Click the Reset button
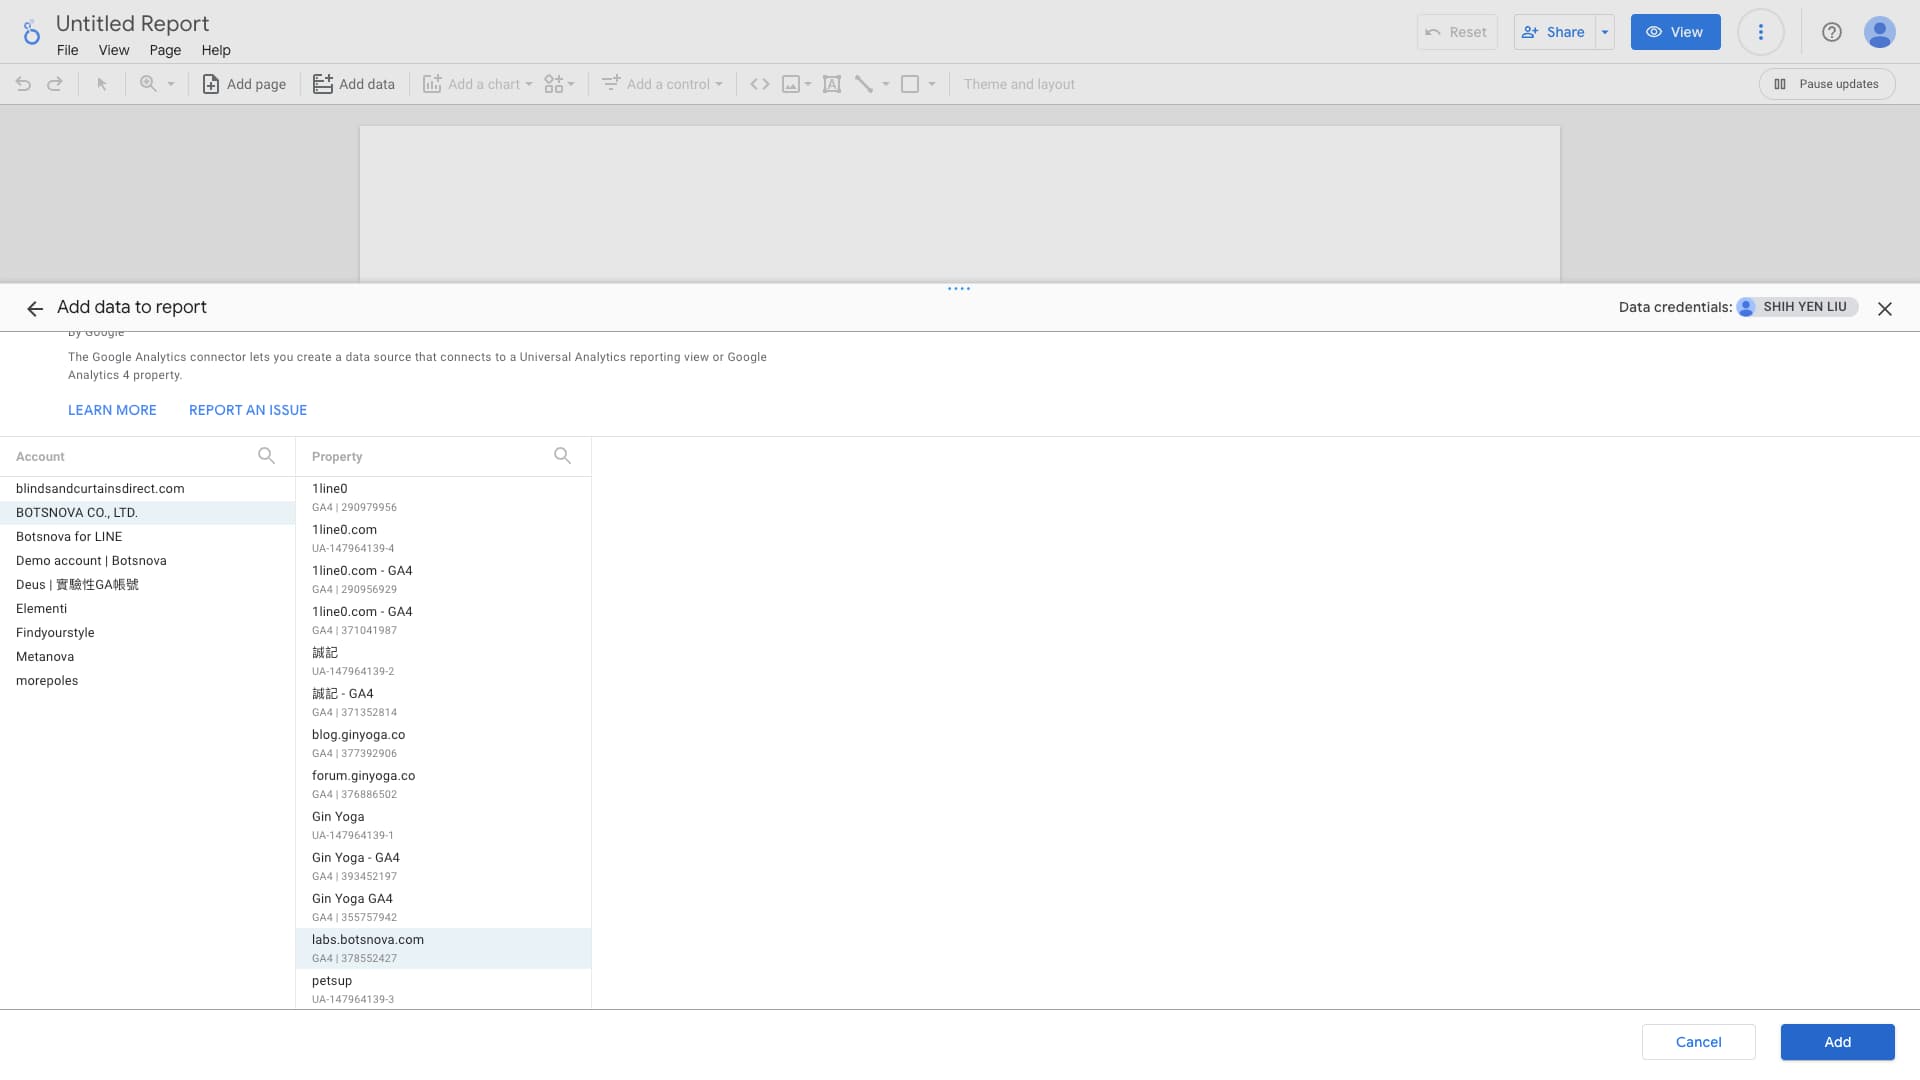This screenshot has height=1080, width=1920. pos(1457,32)
